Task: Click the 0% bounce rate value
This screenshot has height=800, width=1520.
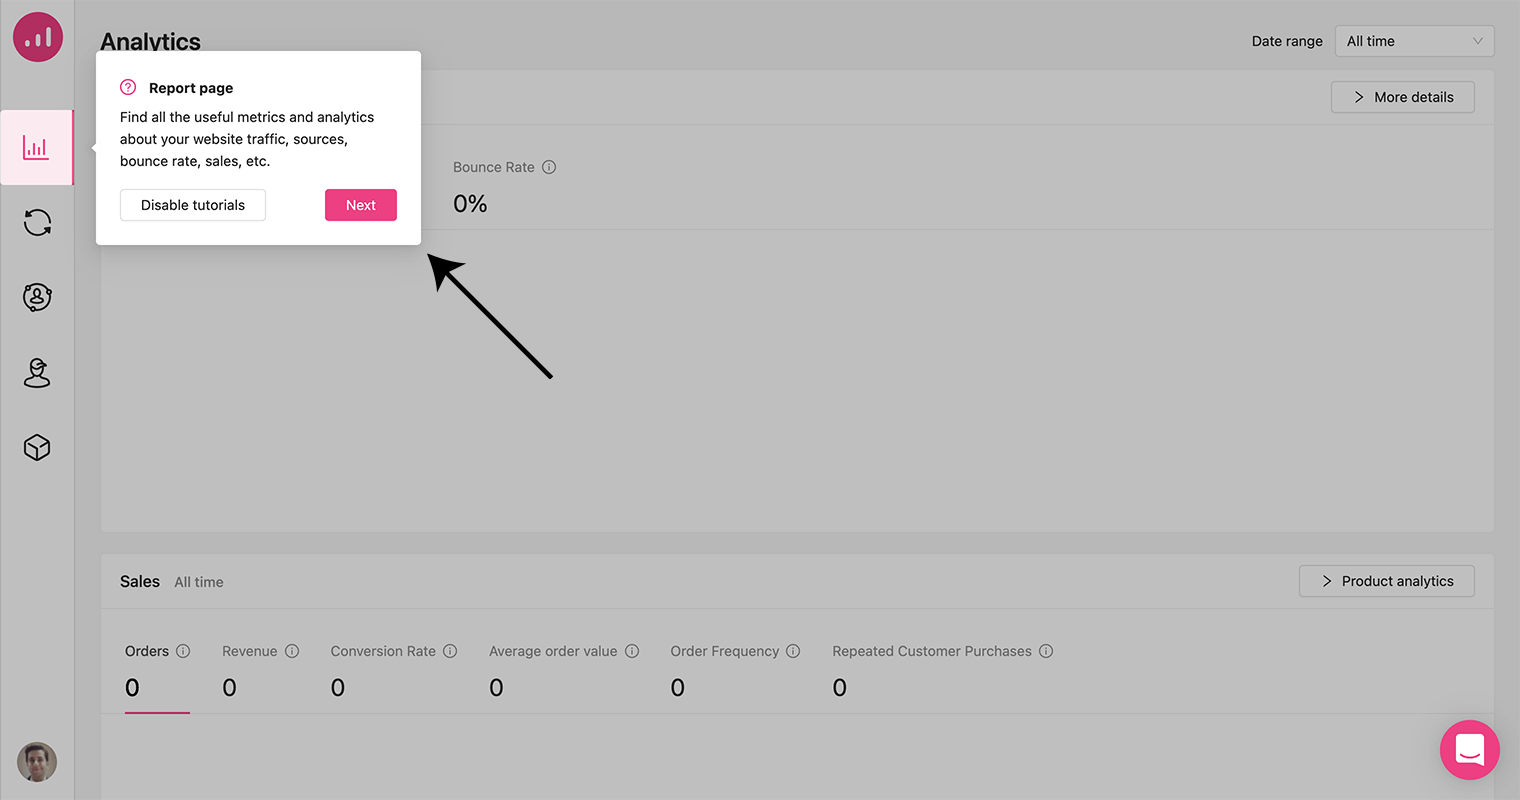Action: pyautogui.click(x=470, y=204)
